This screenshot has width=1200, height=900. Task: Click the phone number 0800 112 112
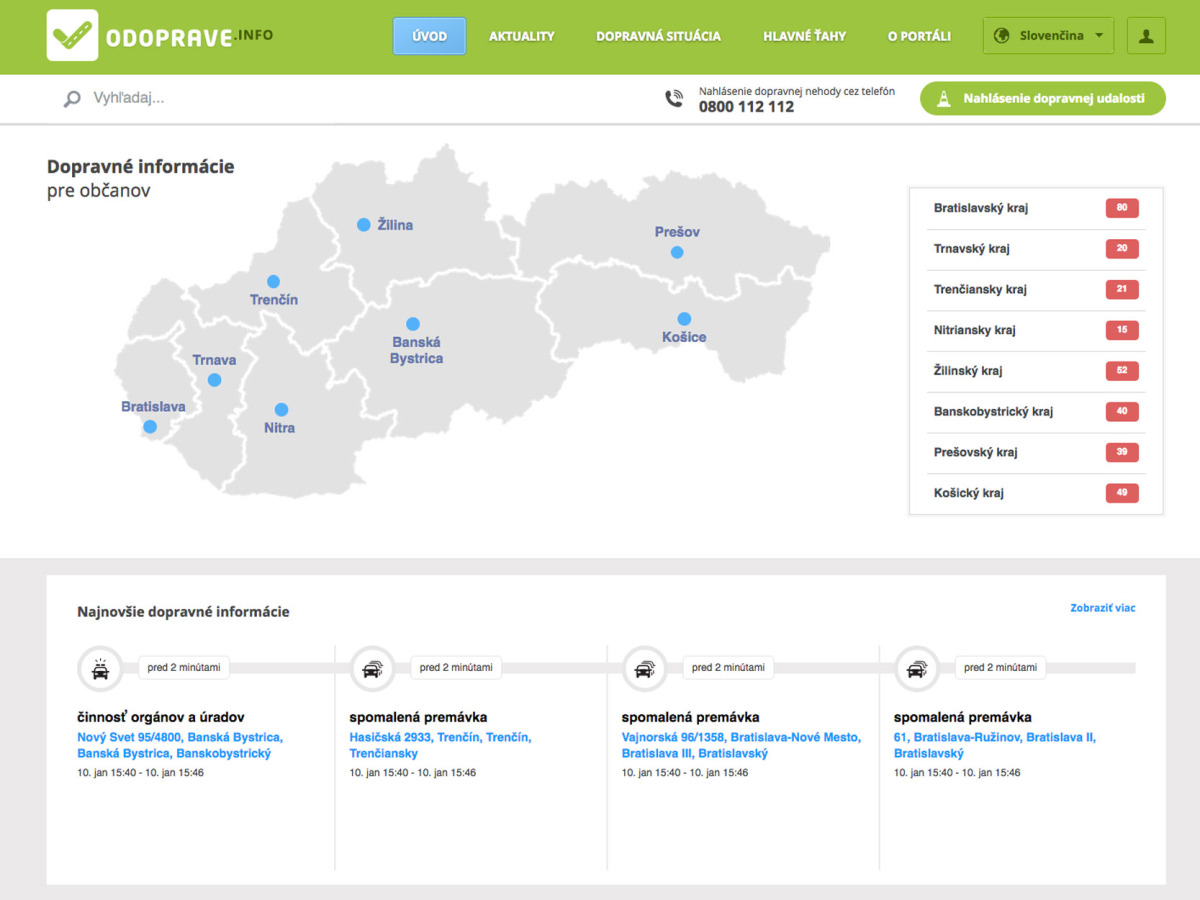pyautogui.click(x=746, y=107)
